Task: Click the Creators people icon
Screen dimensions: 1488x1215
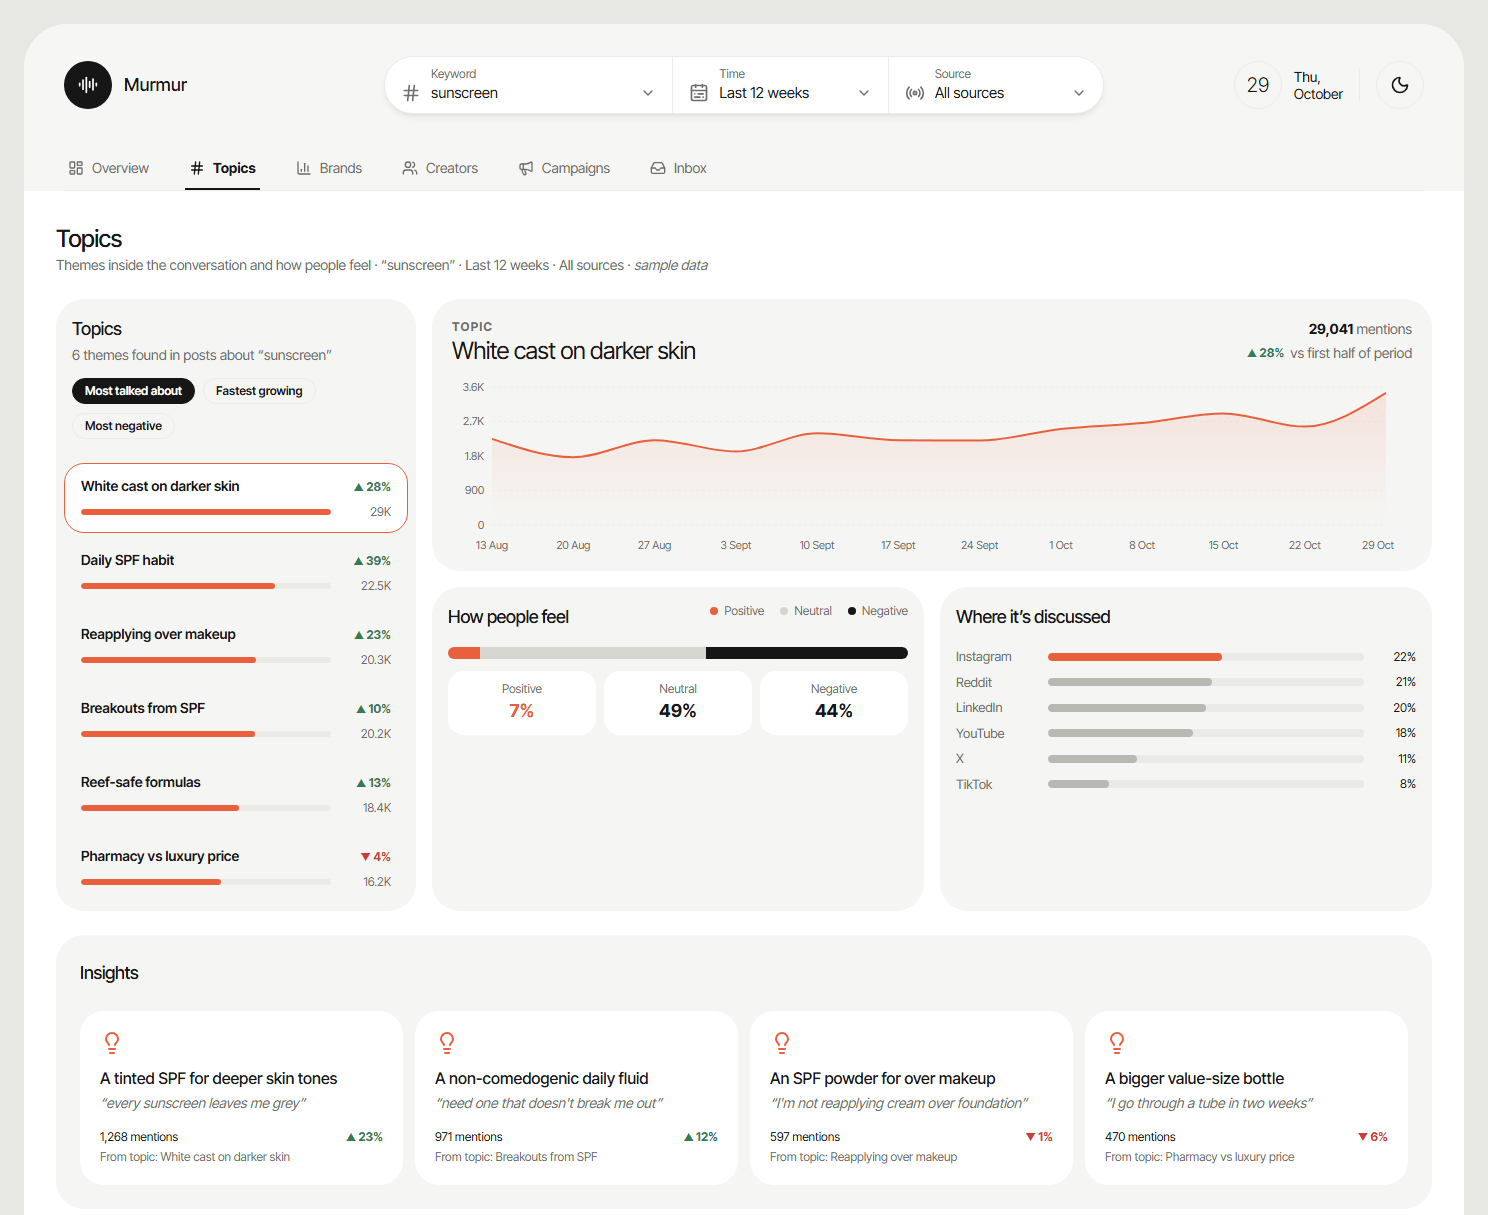Action: pos(410,168)
